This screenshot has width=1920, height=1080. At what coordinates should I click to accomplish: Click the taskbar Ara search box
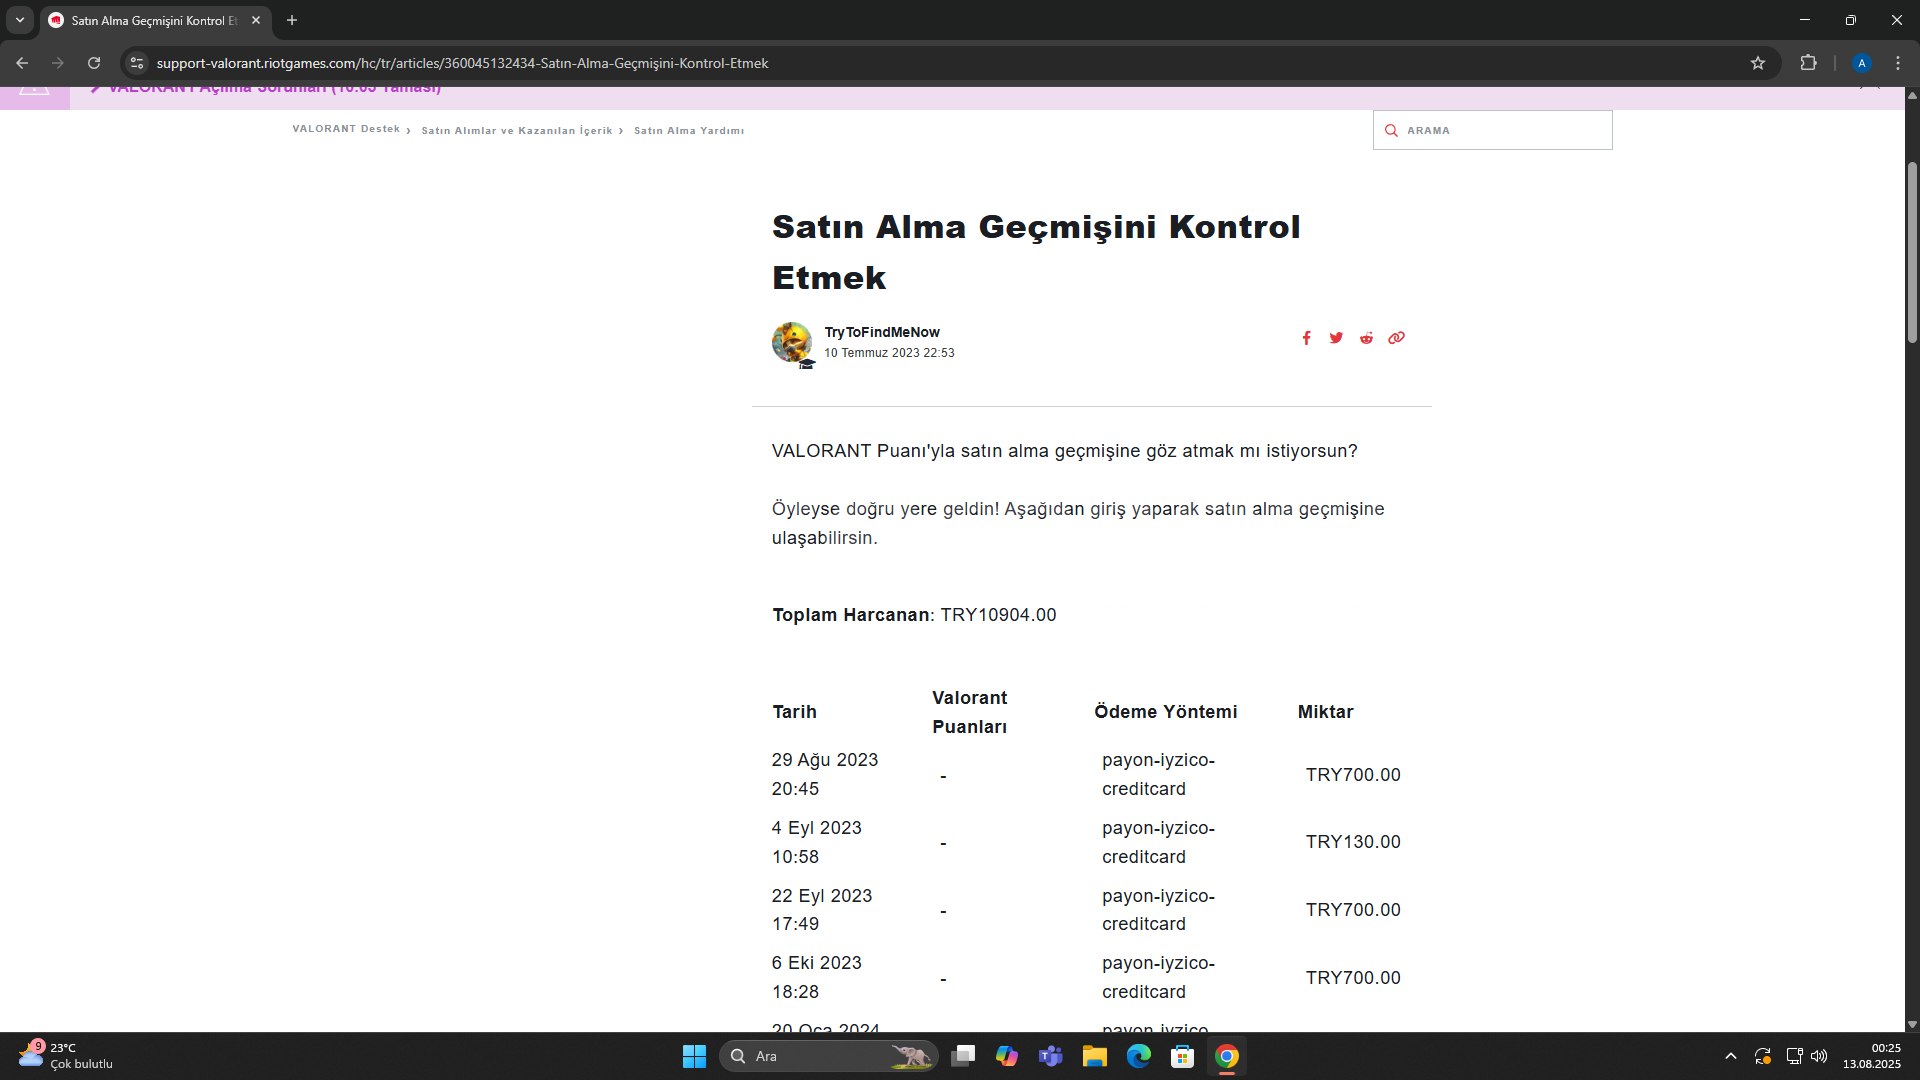pos(828,1056)
